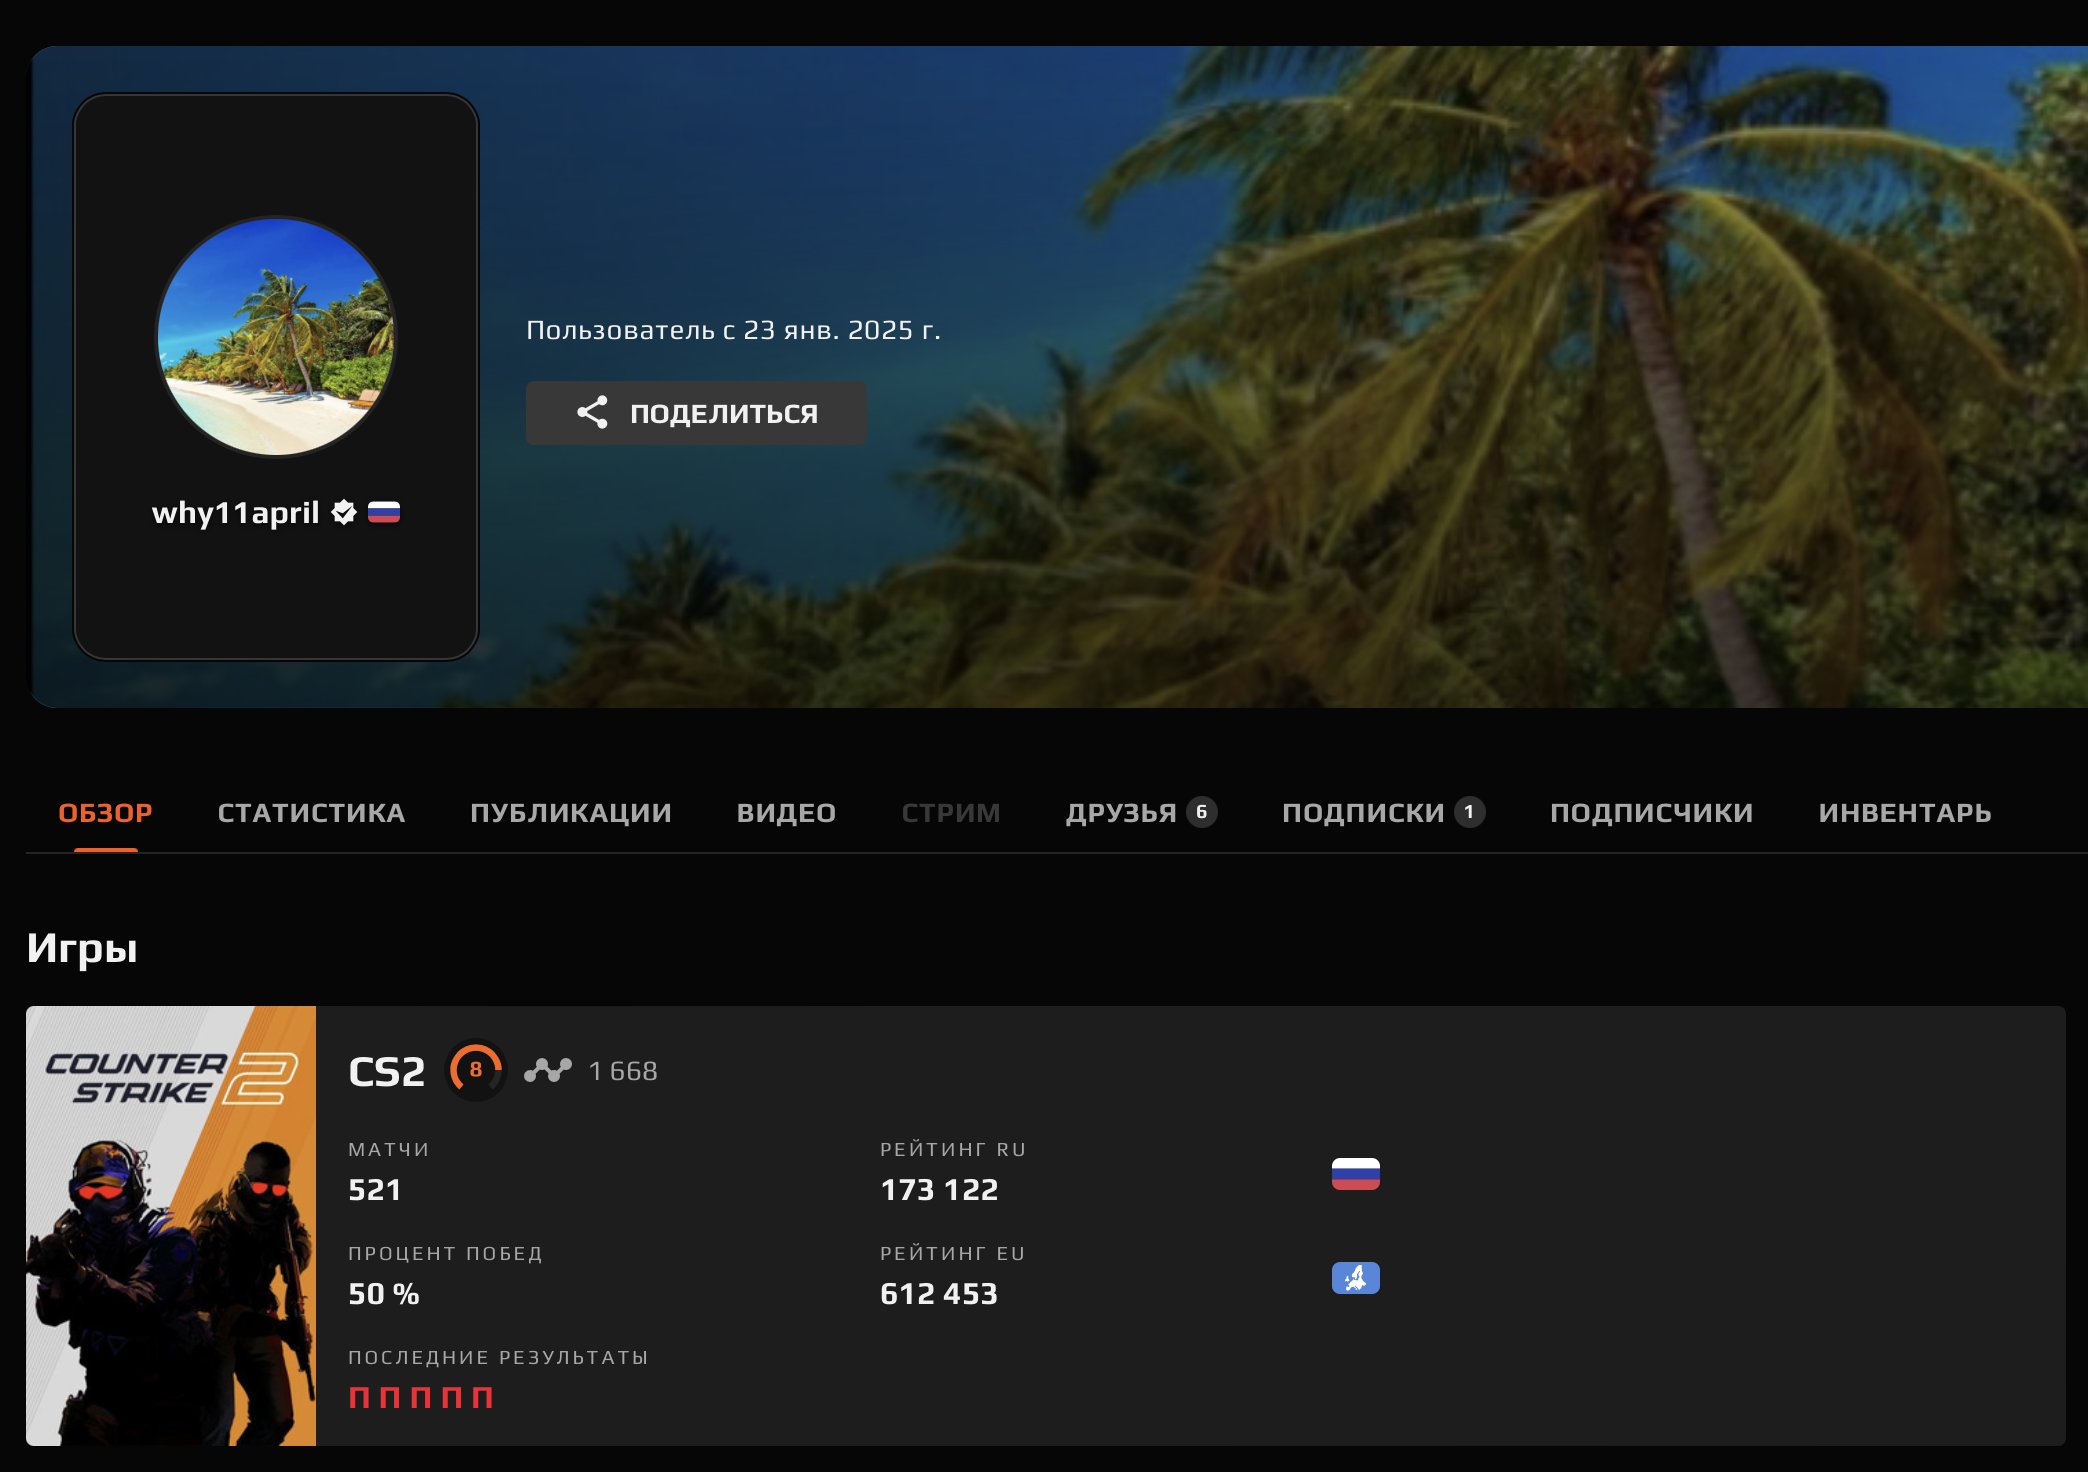Click the first red loss marker in results
2088x1472 pixels.
pyautogui.click(x=359, y=1397)
